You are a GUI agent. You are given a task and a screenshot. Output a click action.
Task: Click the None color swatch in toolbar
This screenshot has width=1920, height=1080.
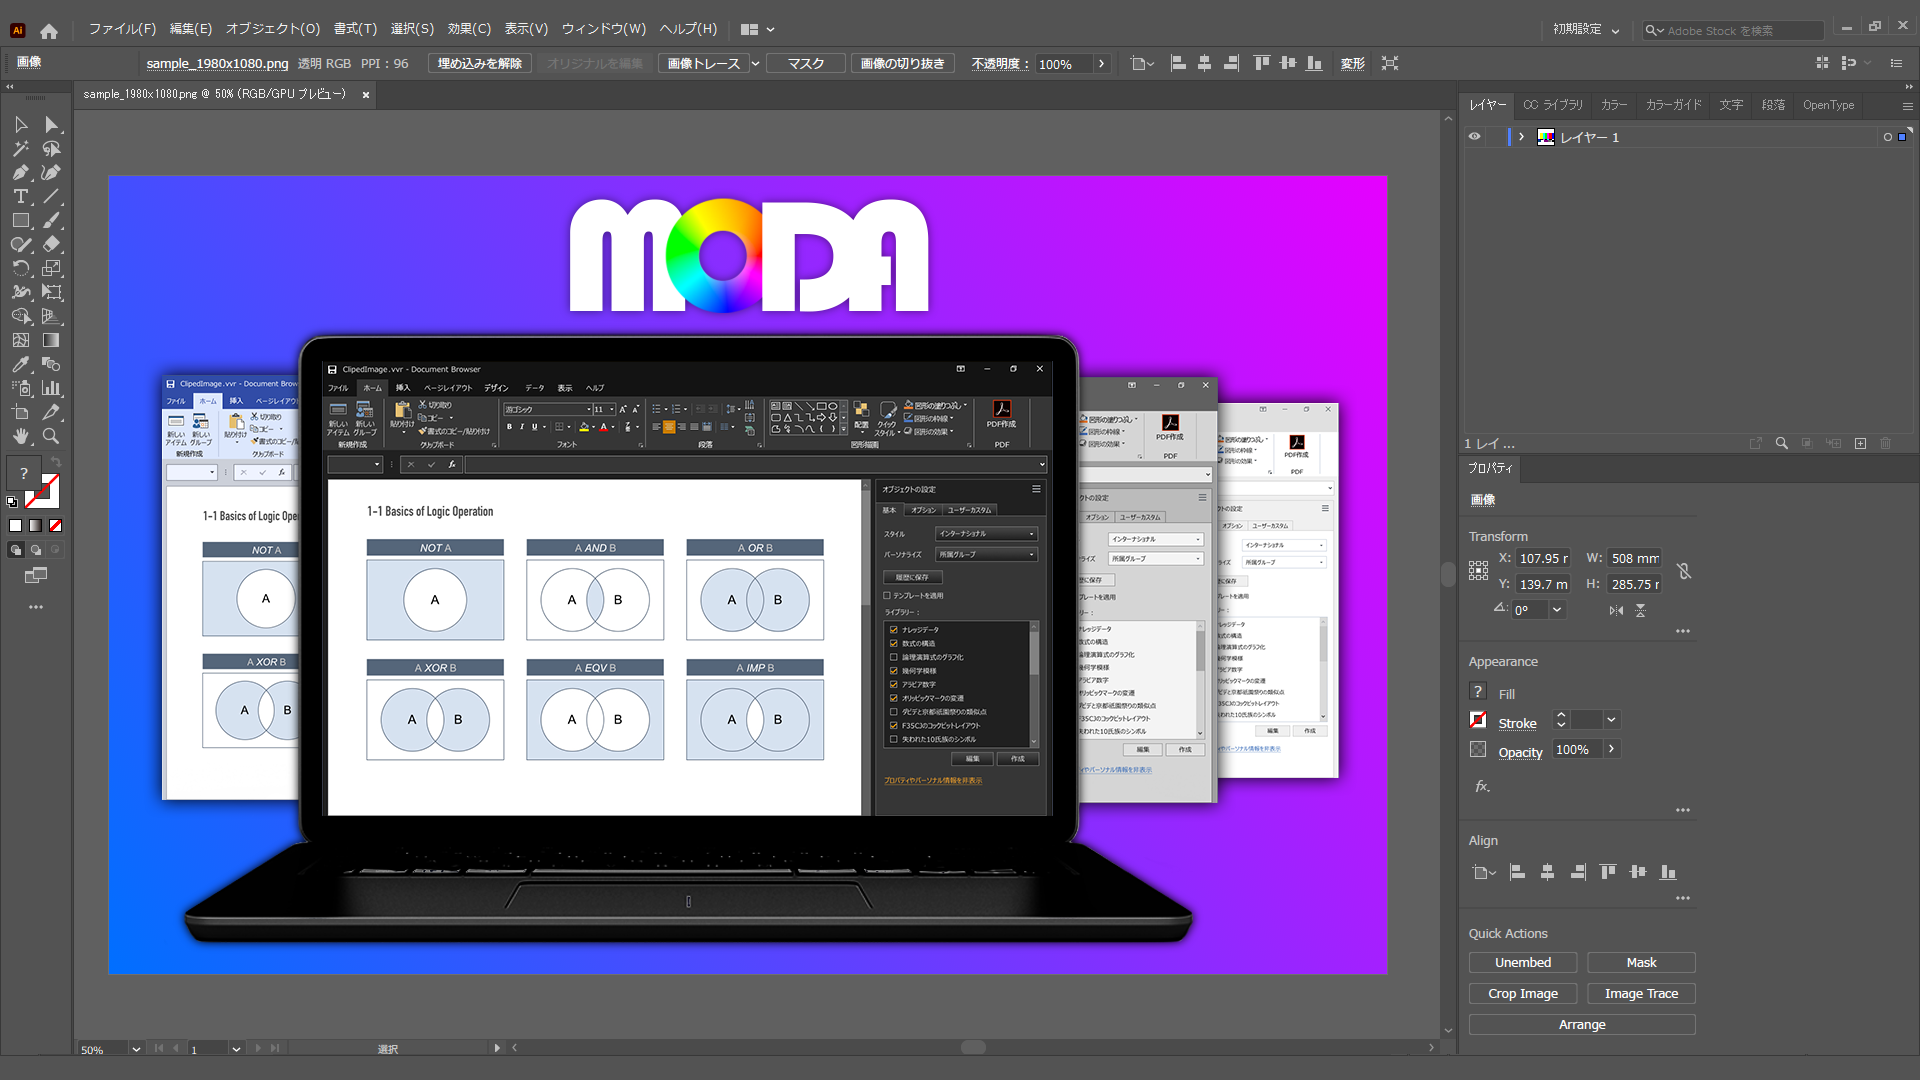click(56, 526)
